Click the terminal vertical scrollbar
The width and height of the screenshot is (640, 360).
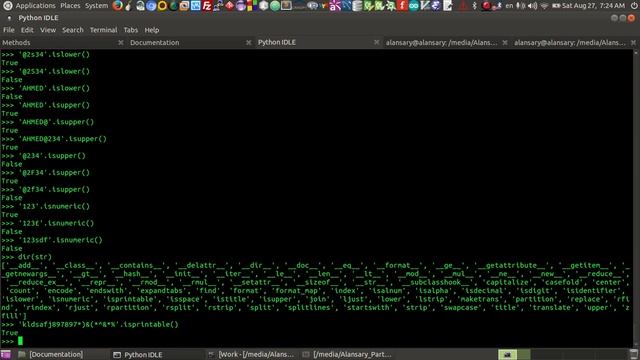point(636,199)
